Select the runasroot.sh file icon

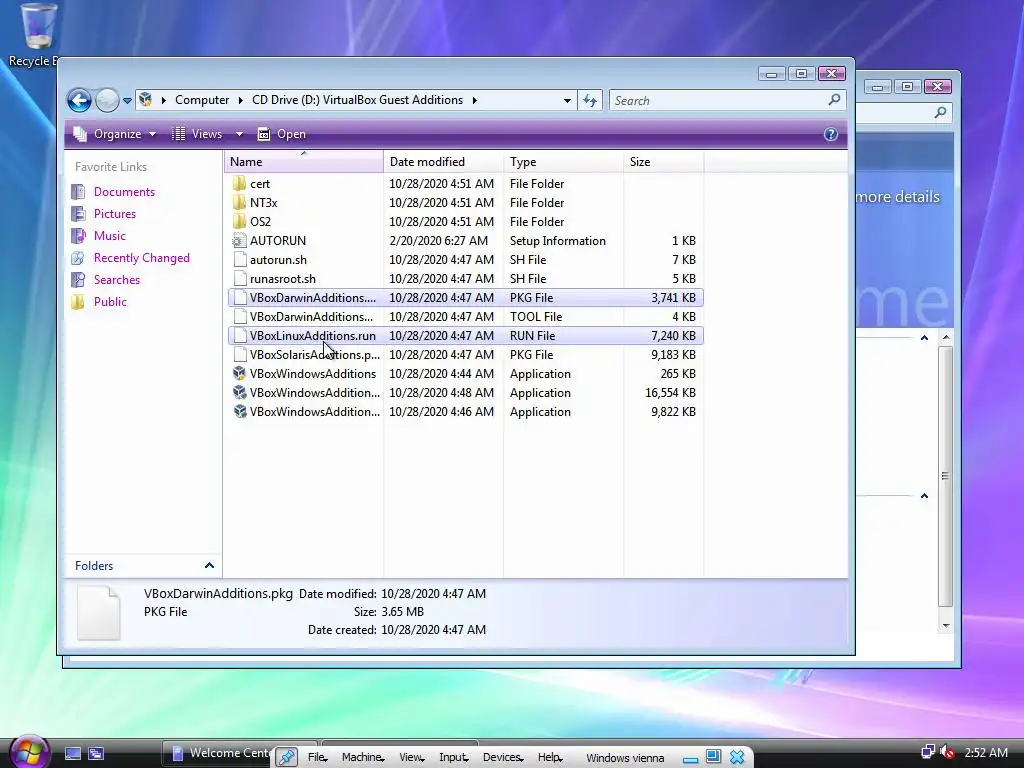240,278
